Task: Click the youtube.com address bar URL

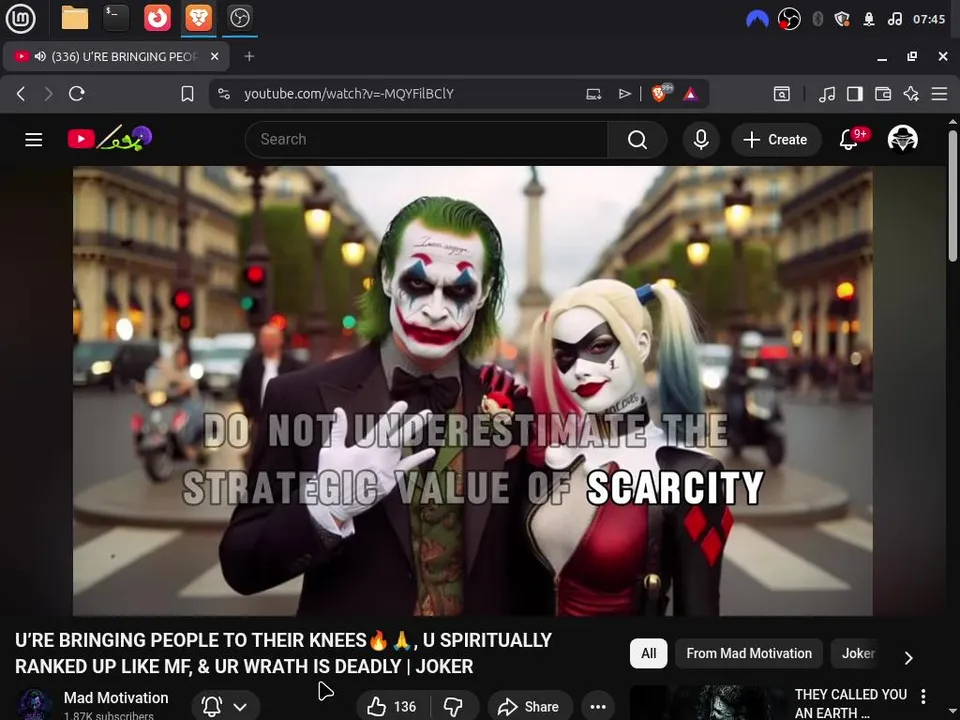Action: coord(348,94)
